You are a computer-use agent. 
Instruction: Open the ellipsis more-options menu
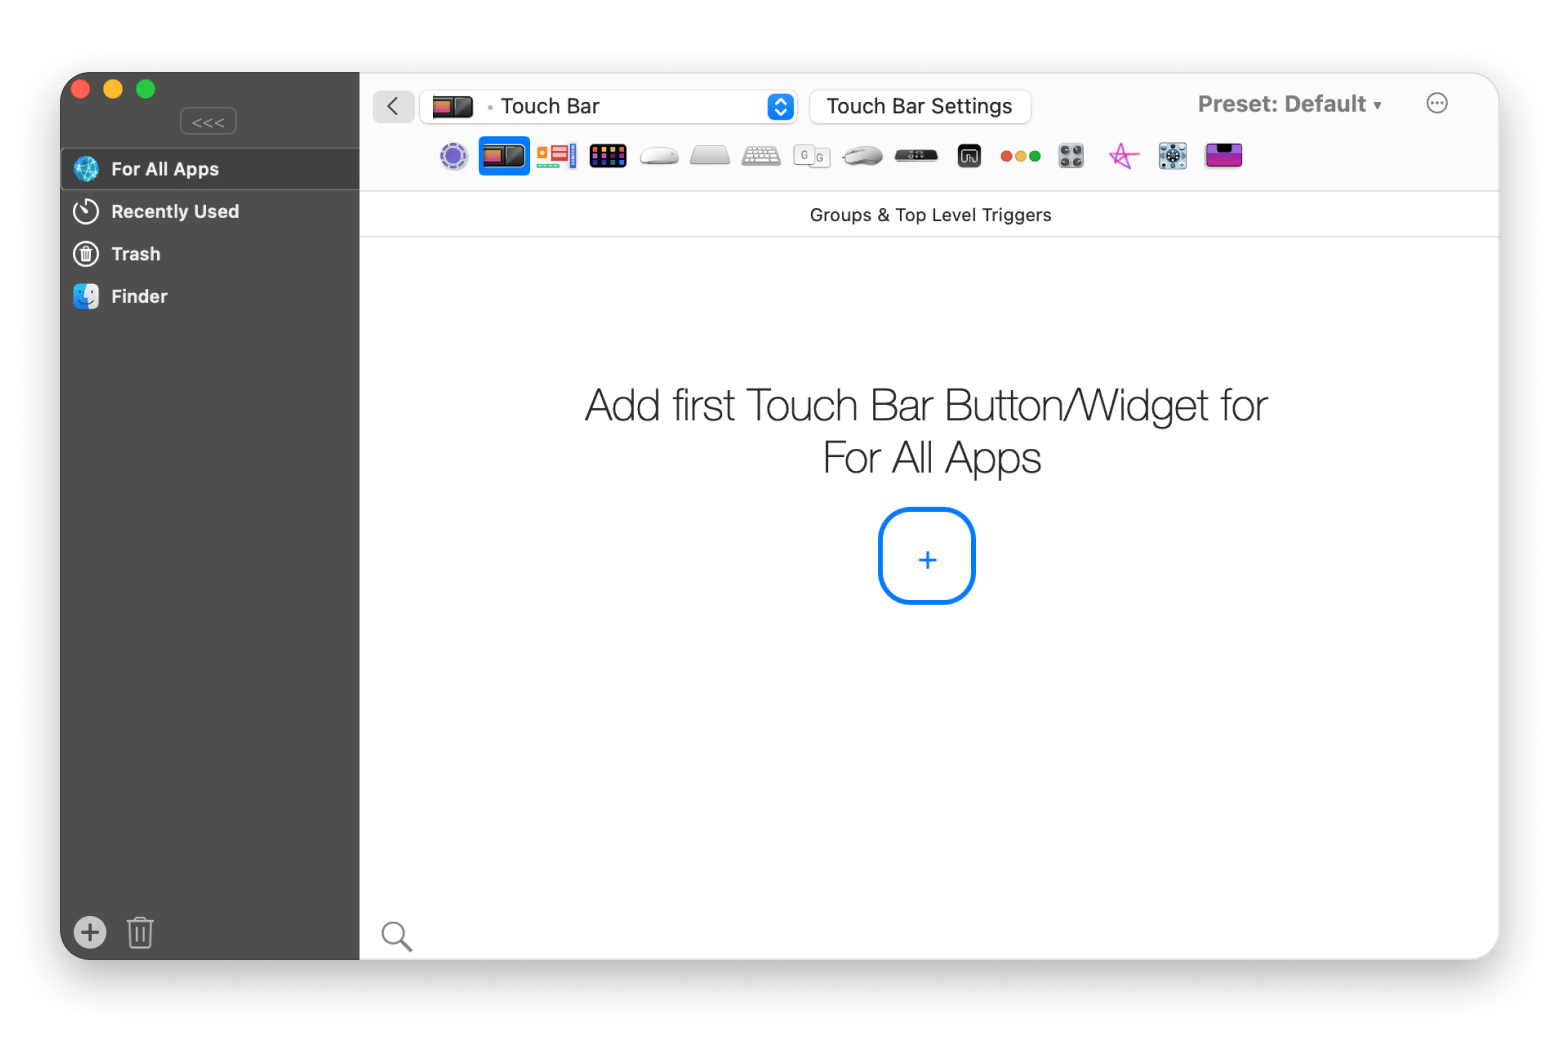point(1437,103)
